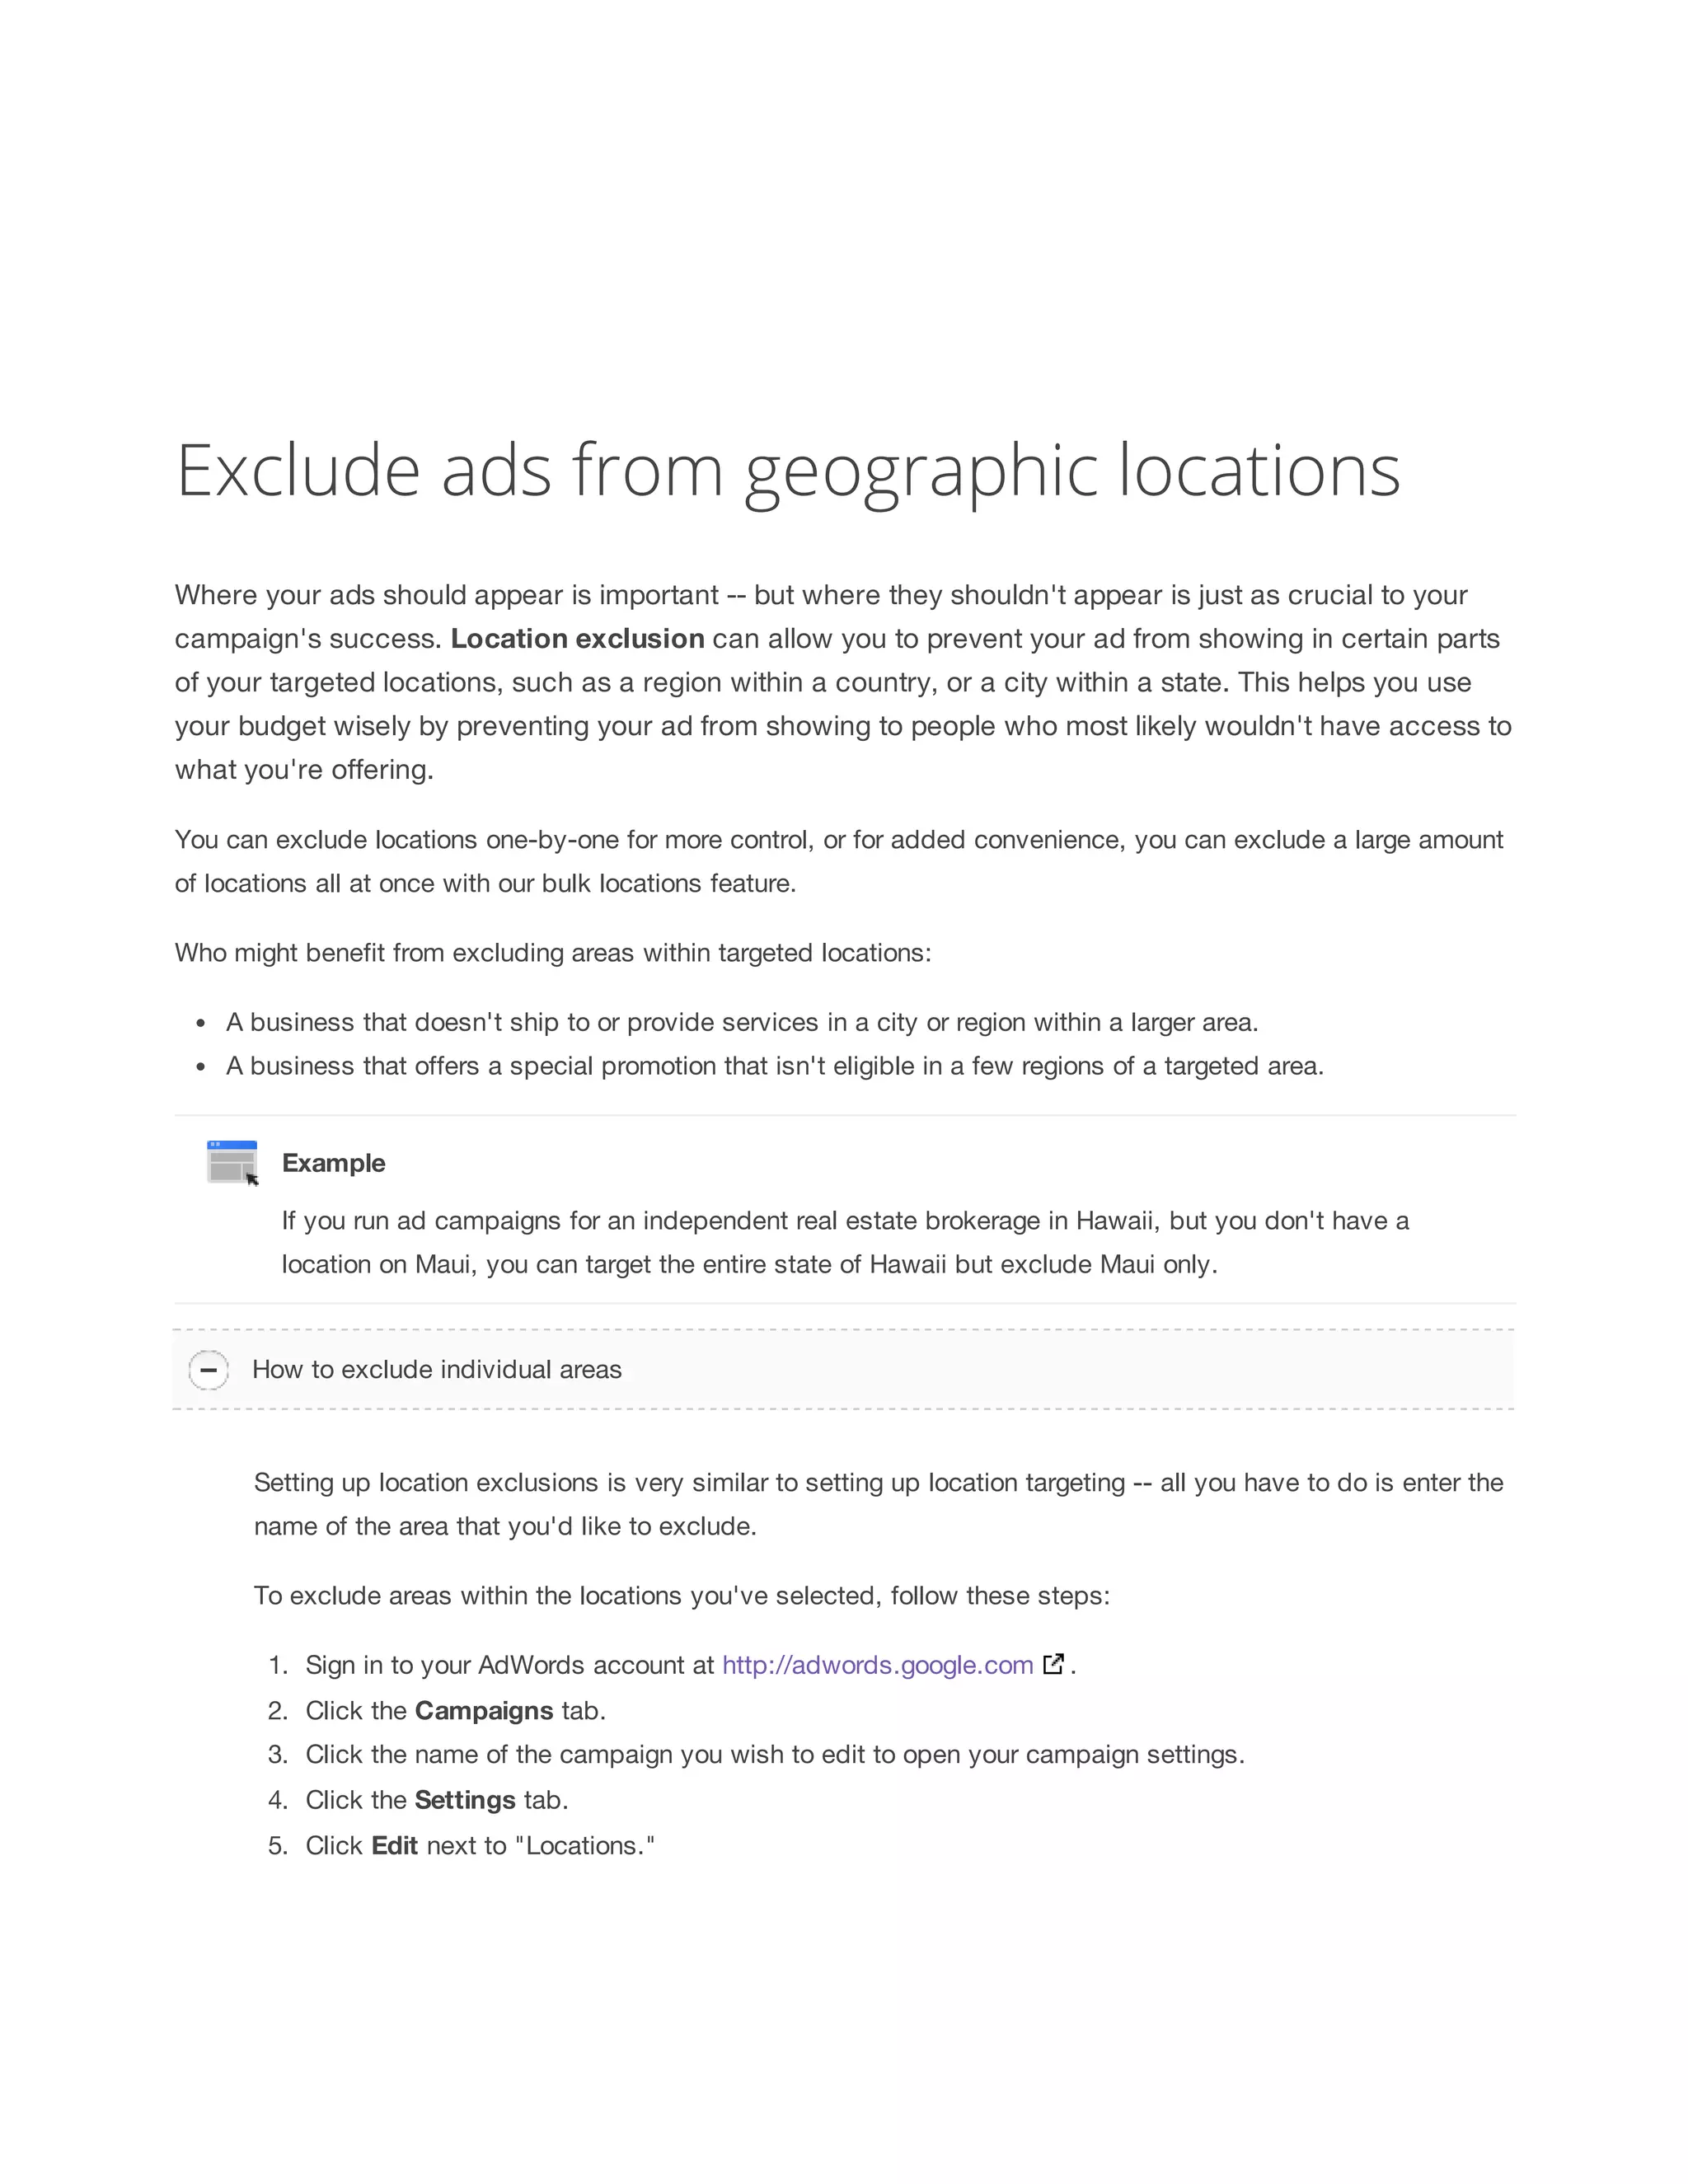Image resolution: width=1688 pixels, height=2184 pixels.
Task: Click step 3 about opening campaign settings
Action: click(x=774, y=1755)
